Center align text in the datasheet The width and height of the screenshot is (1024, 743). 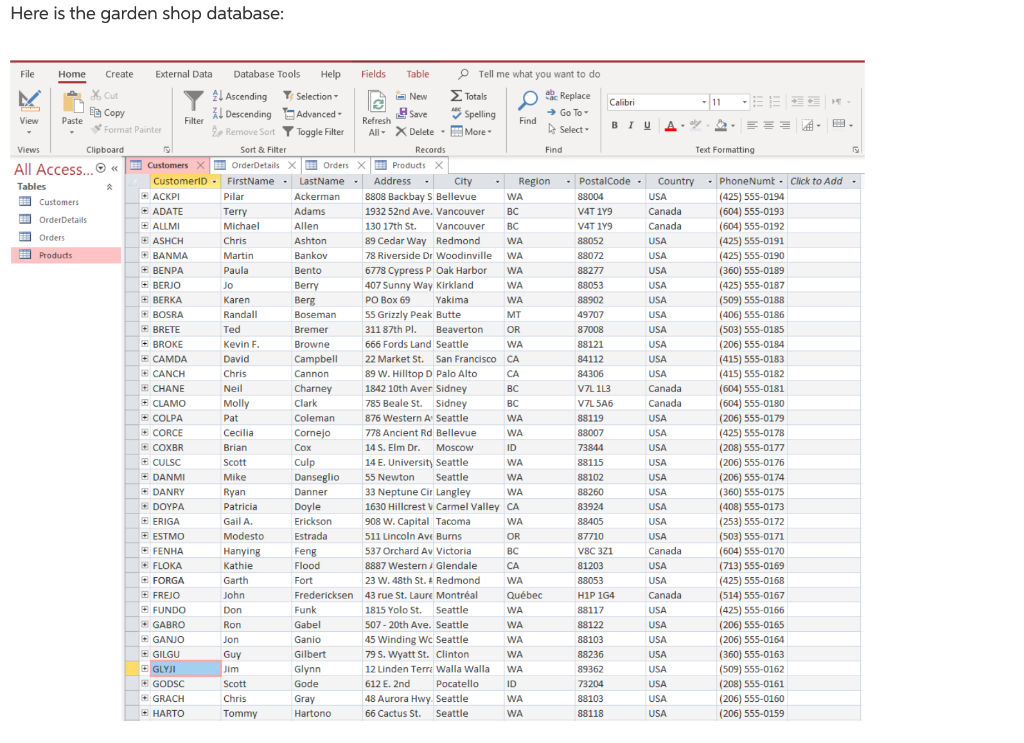(x=769, y=125)
